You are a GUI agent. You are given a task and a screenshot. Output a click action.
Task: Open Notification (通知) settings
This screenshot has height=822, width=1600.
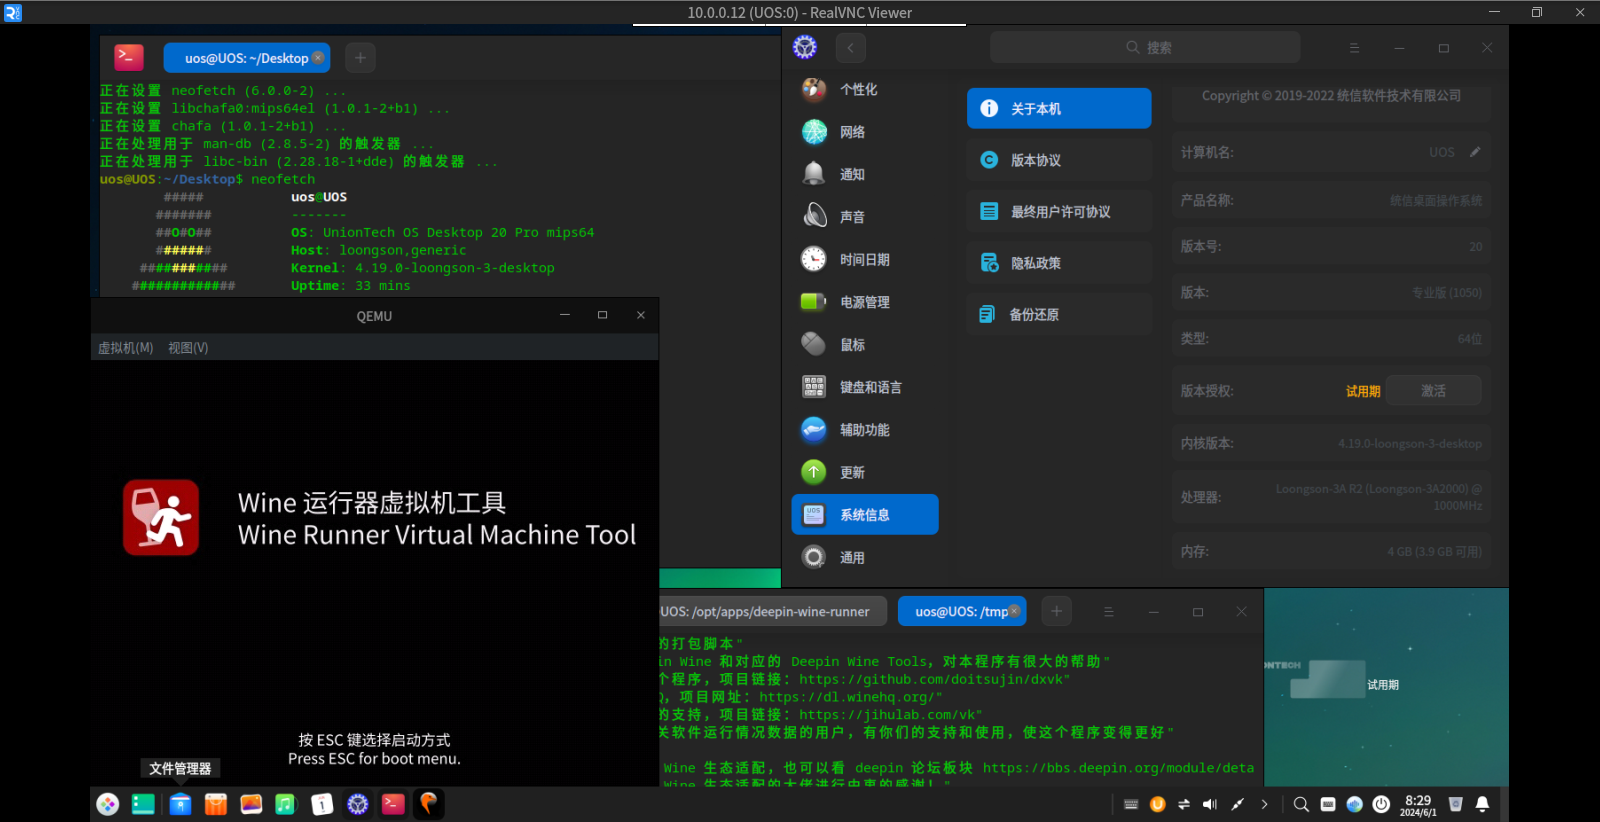coord(865,174)
